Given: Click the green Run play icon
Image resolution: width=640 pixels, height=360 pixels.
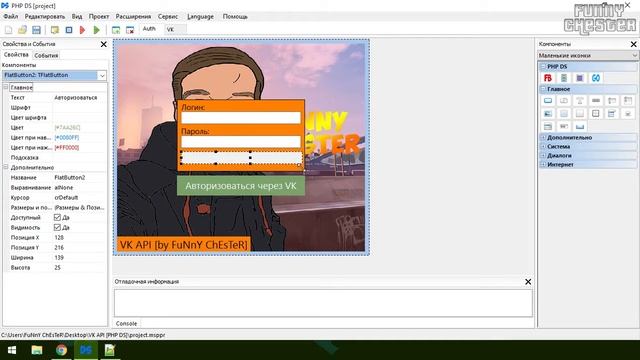Looking at the screenshot, I should (97, 30).
